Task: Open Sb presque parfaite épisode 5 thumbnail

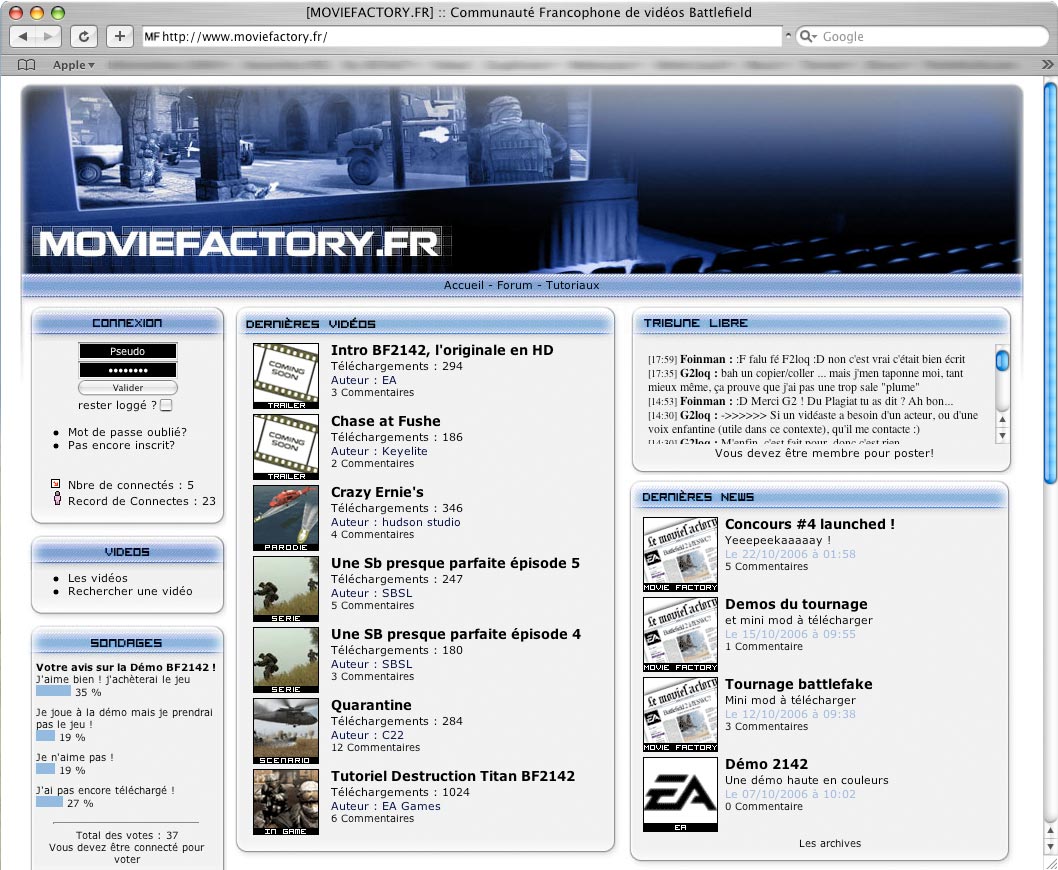Action: tap(286, 589)
